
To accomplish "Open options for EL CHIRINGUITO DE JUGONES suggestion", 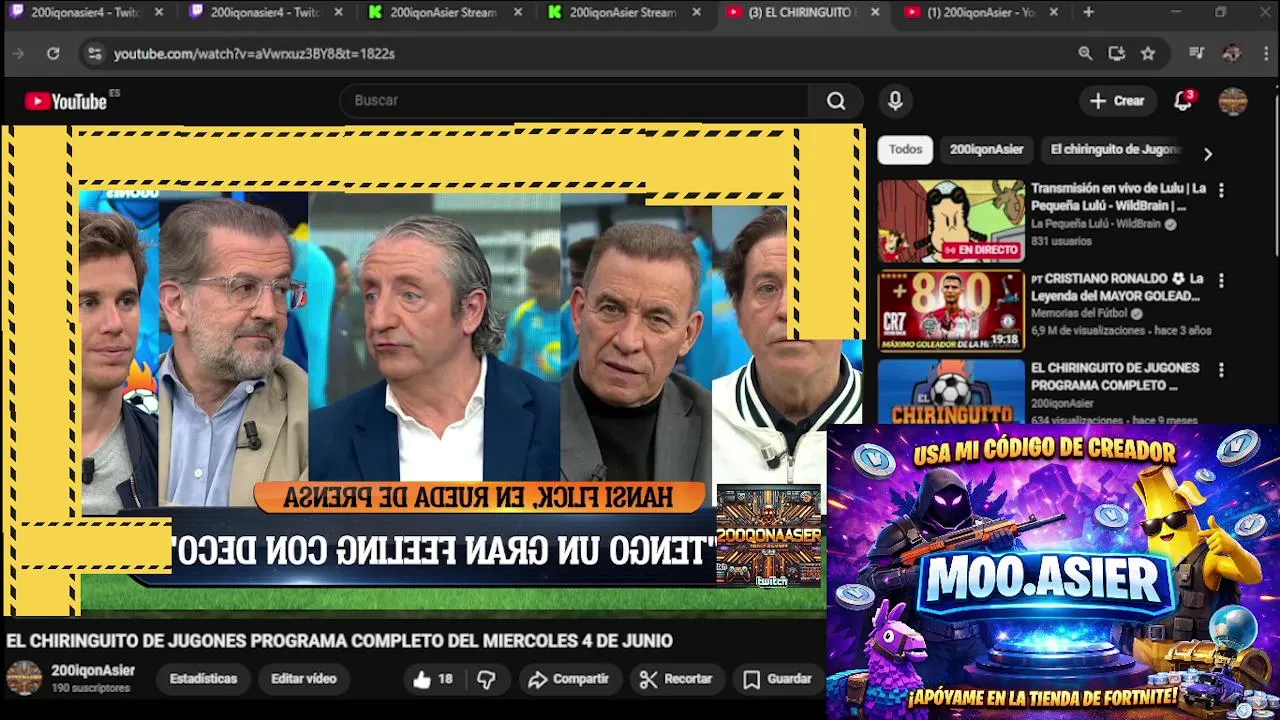I will 1220,369.
